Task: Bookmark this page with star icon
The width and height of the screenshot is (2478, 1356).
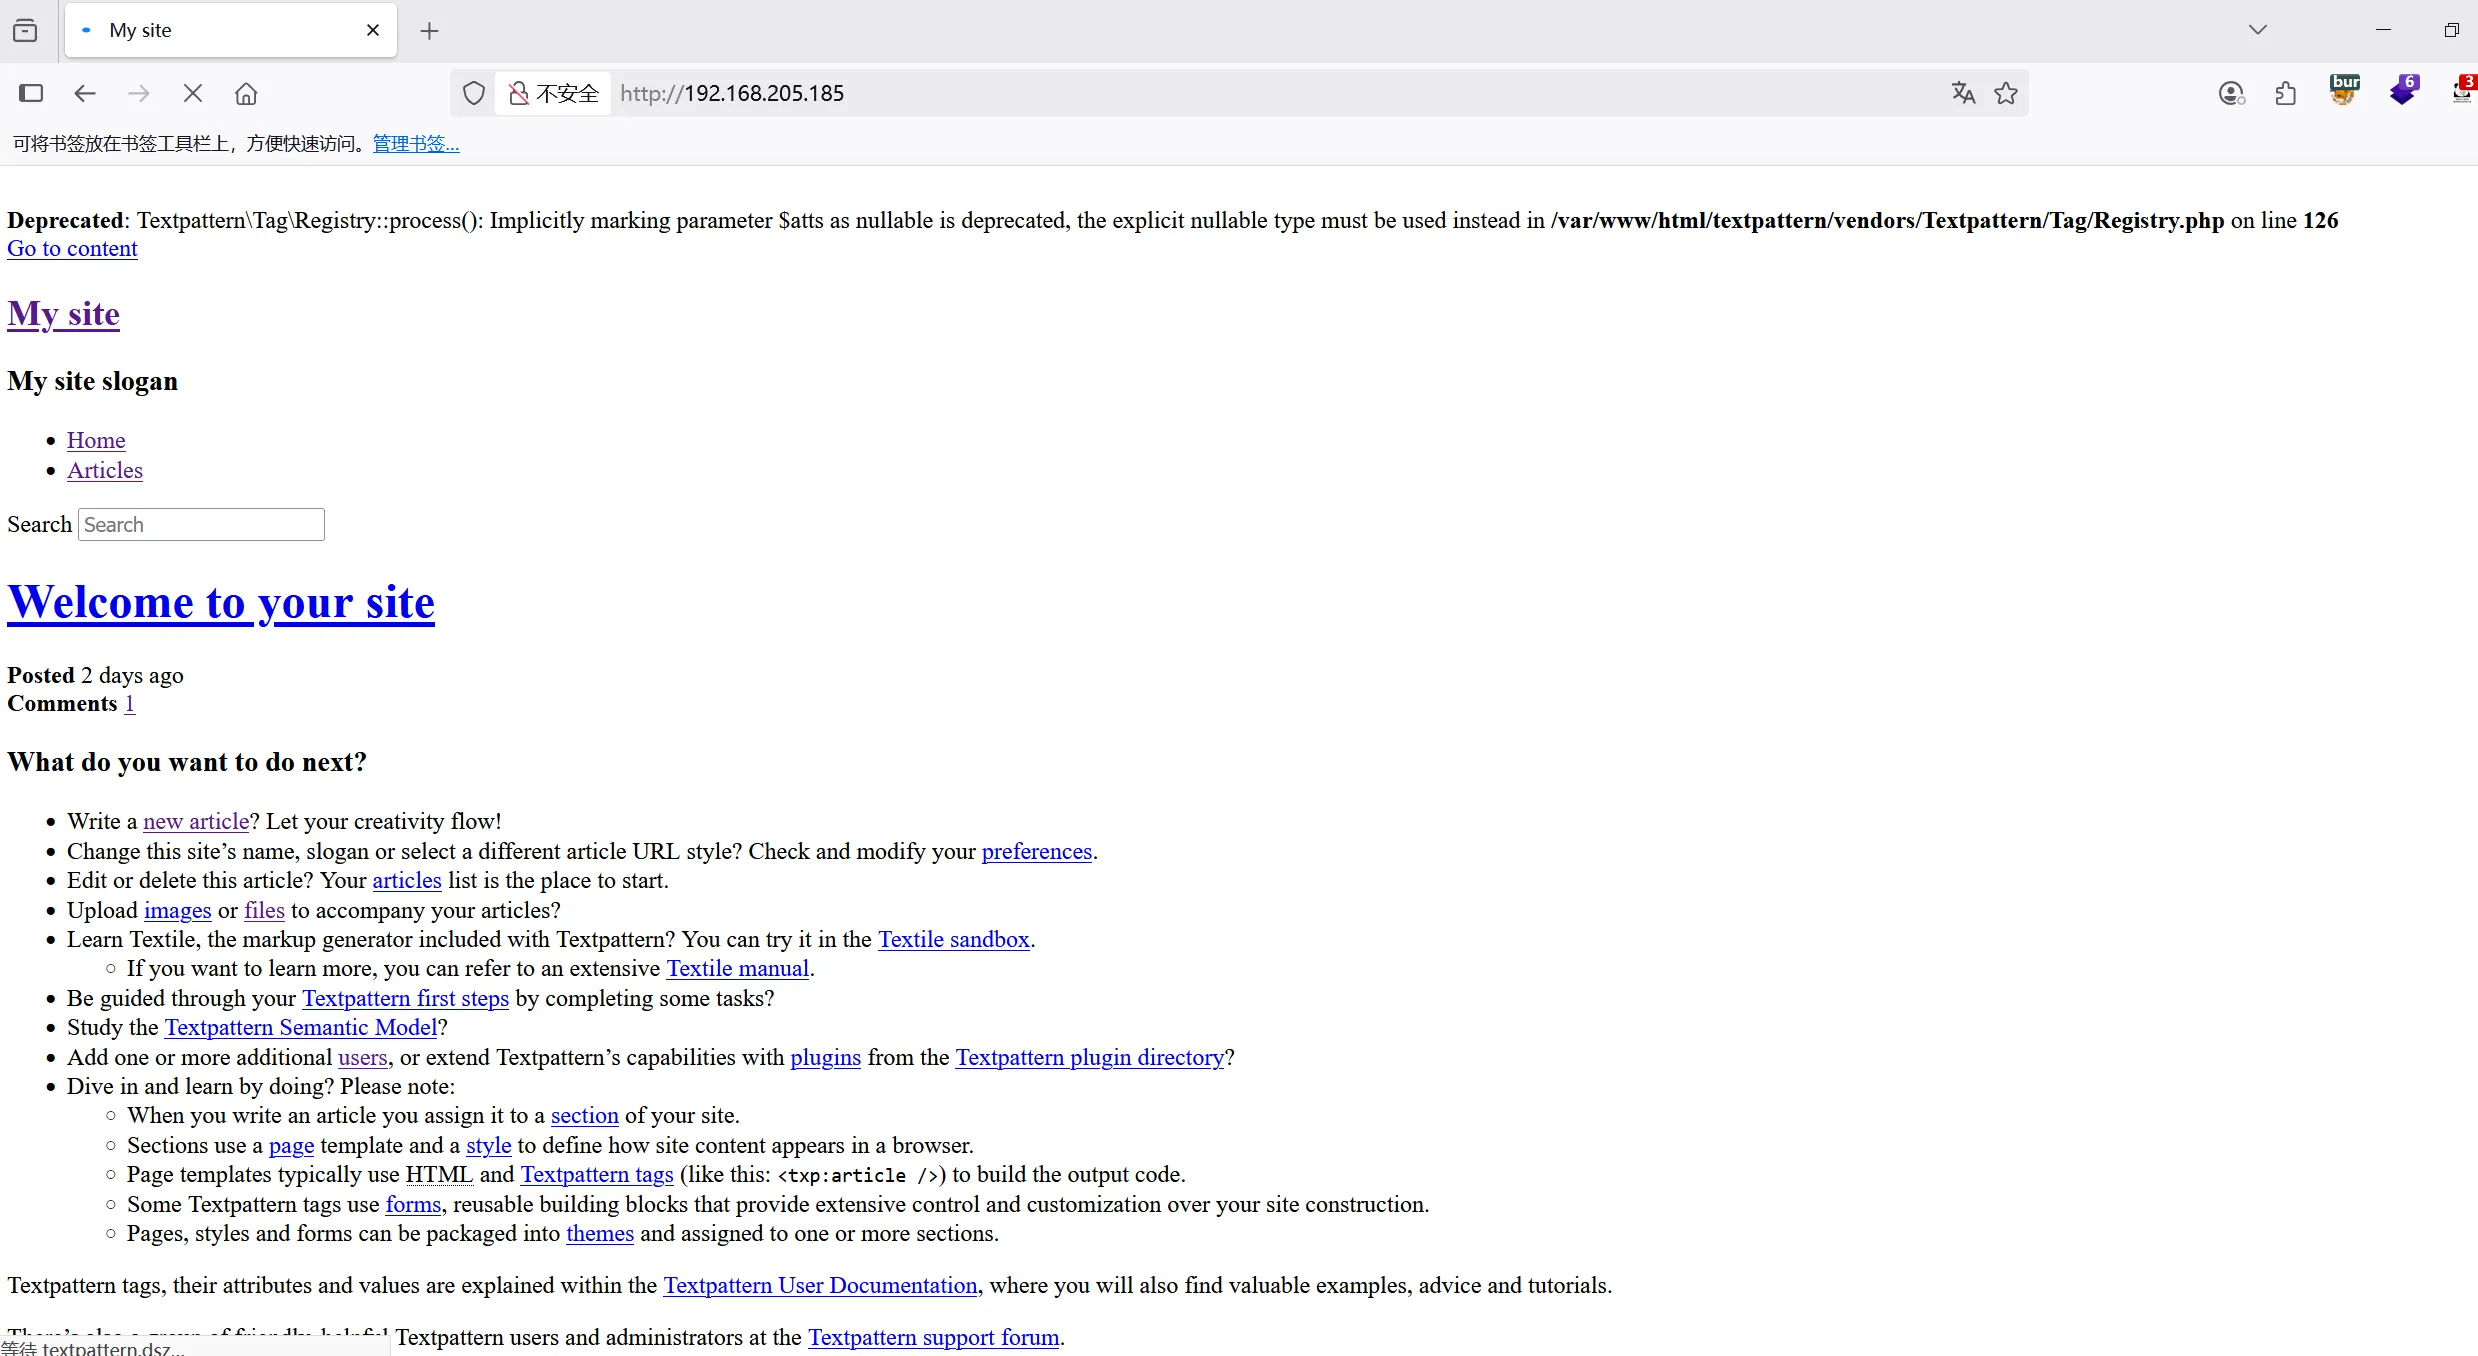Action: [x=2006, y=93]
